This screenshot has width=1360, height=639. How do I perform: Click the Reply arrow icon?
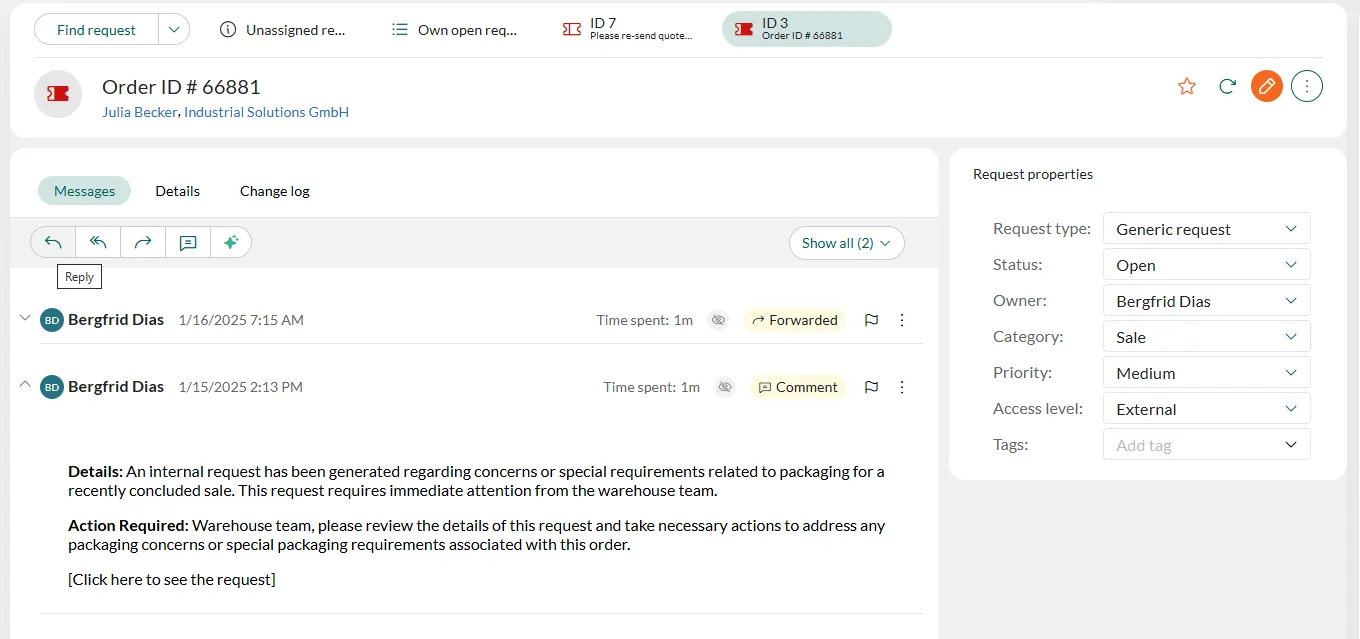point(53,243)
